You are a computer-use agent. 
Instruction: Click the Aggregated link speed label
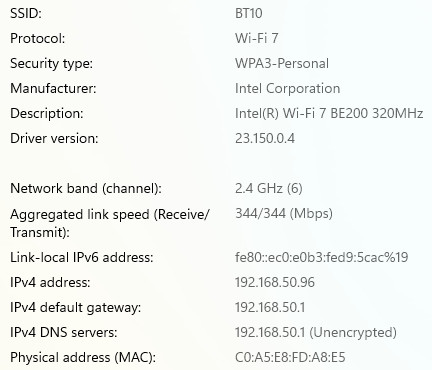pyautogui.click(x=110, y=223)
